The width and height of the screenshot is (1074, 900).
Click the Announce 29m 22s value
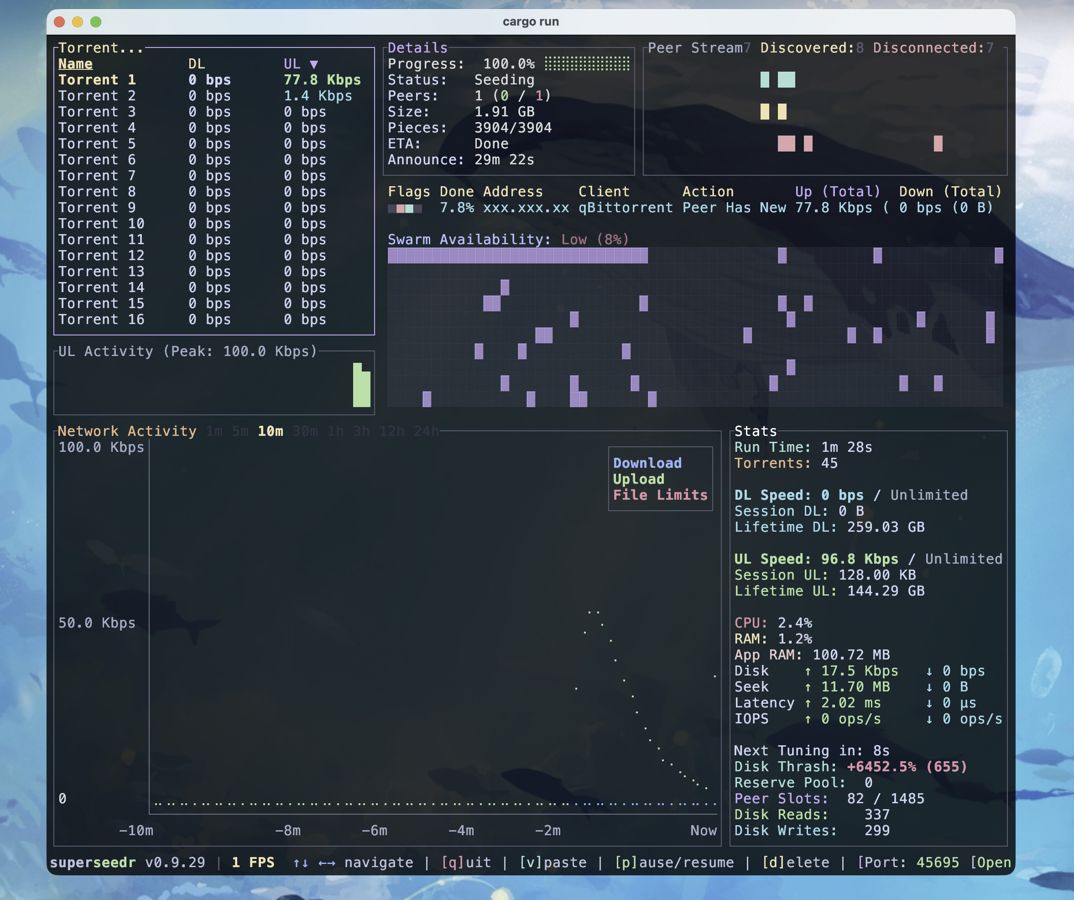(x=504, y=160)
